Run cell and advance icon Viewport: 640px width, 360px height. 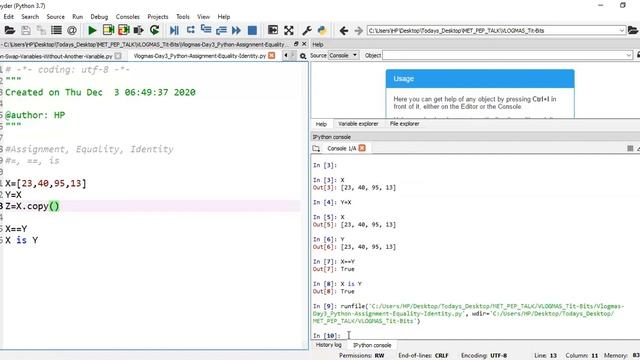[x=124, y=30]
